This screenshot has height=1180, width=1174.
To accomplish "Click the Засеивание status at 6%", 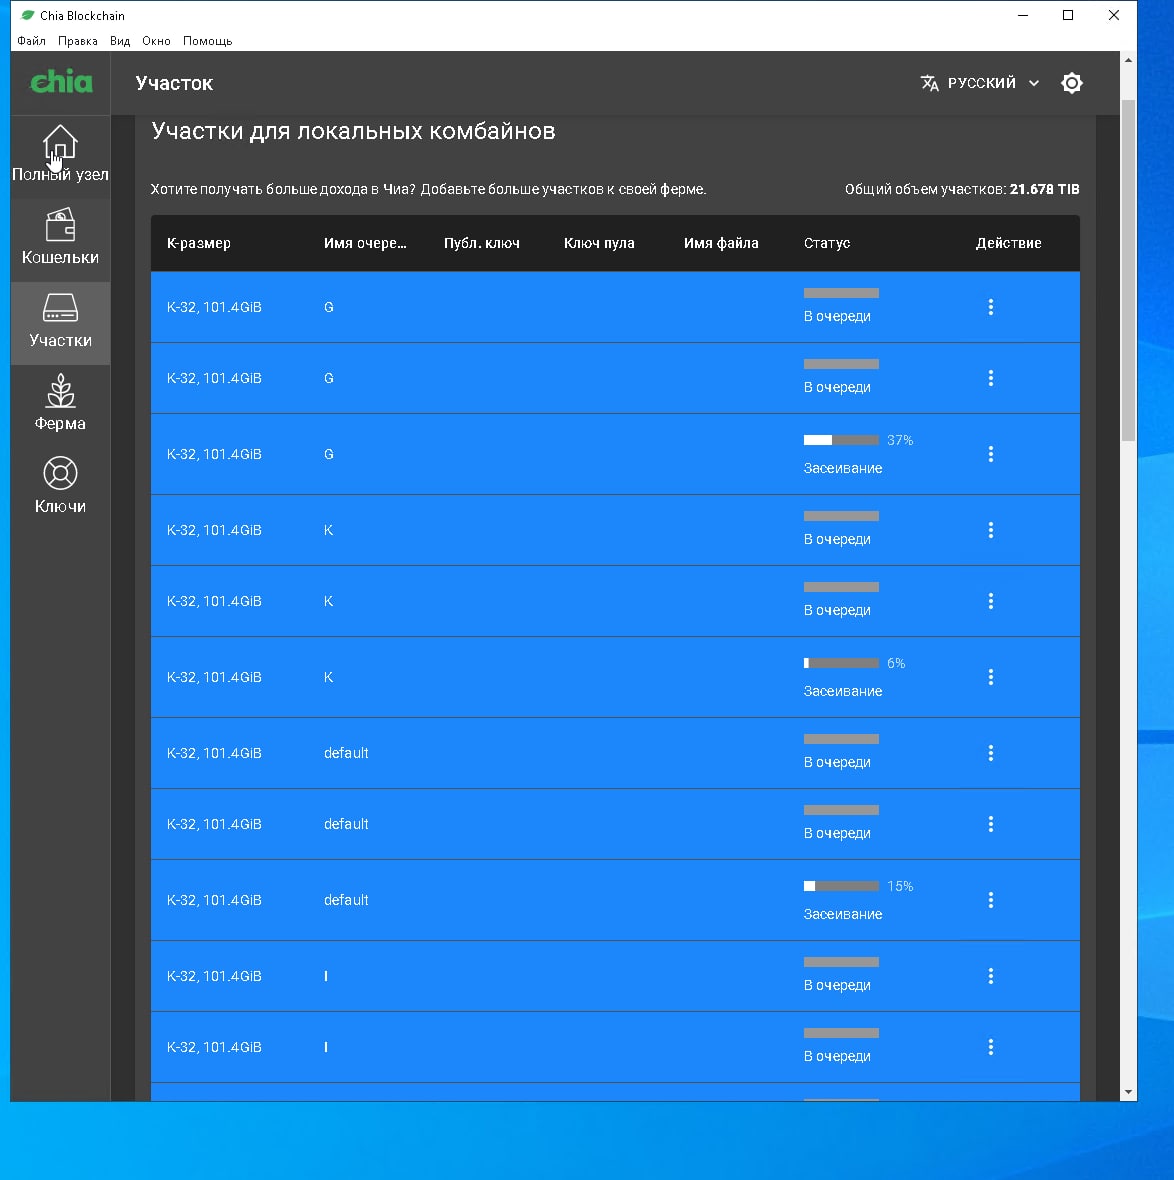I will tap(842, 691).
